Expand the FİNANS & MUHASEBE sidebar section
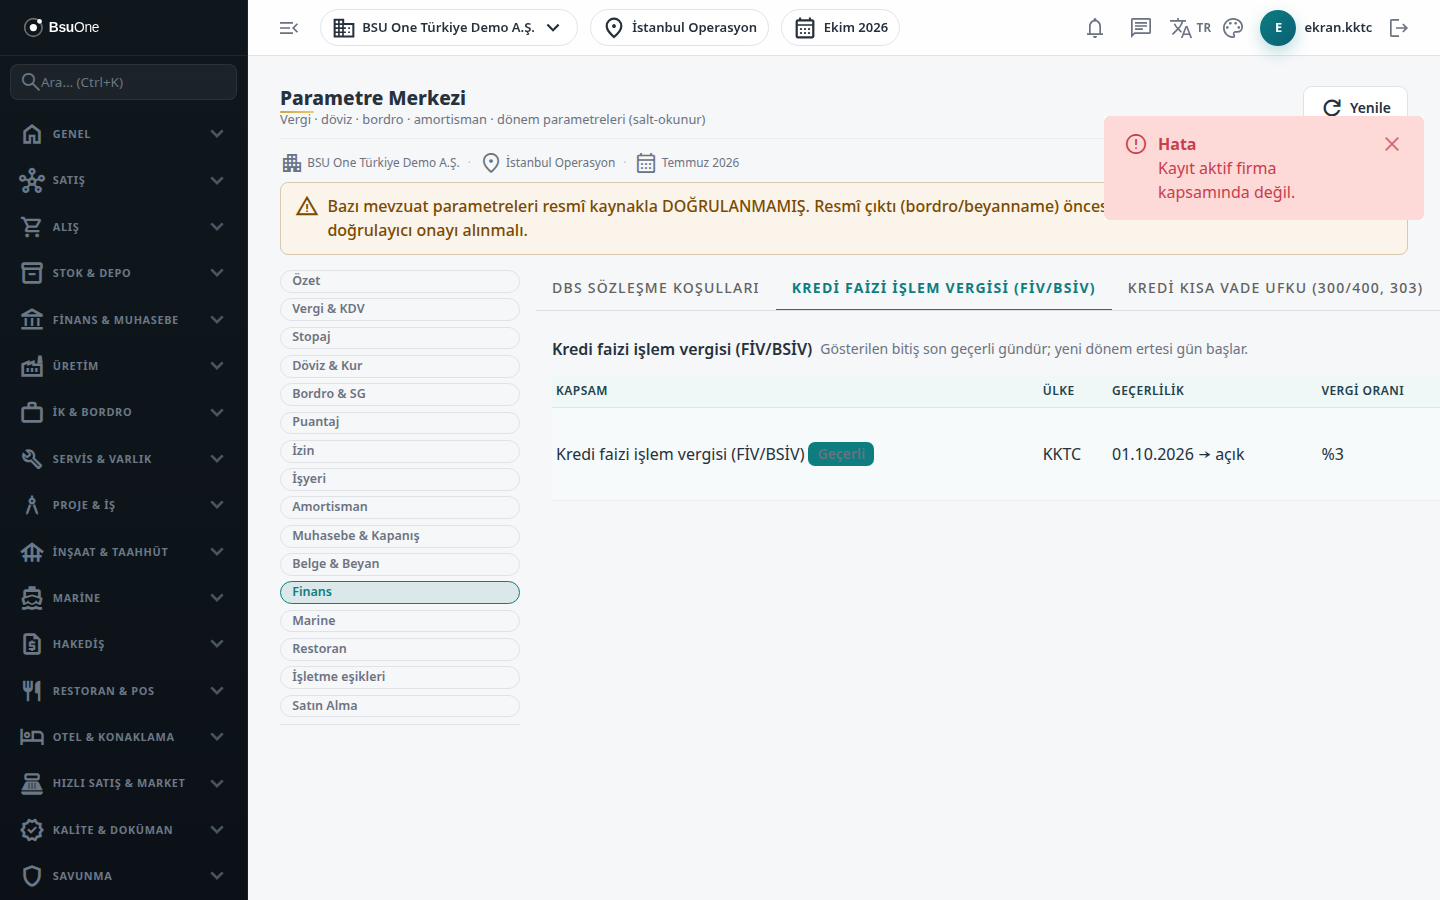This screenshot has width=1440, height=900. point(123,320)
